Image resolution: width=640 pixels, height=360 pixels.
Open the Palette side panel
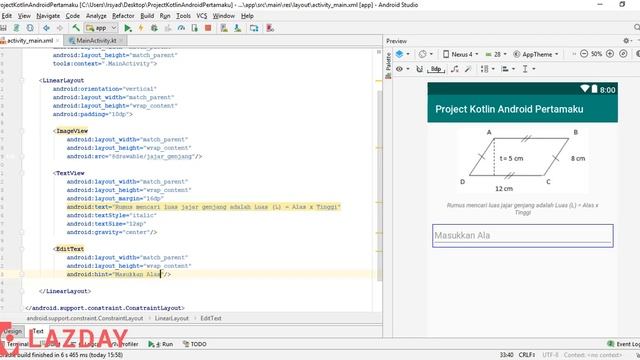[x=388, y=65]
